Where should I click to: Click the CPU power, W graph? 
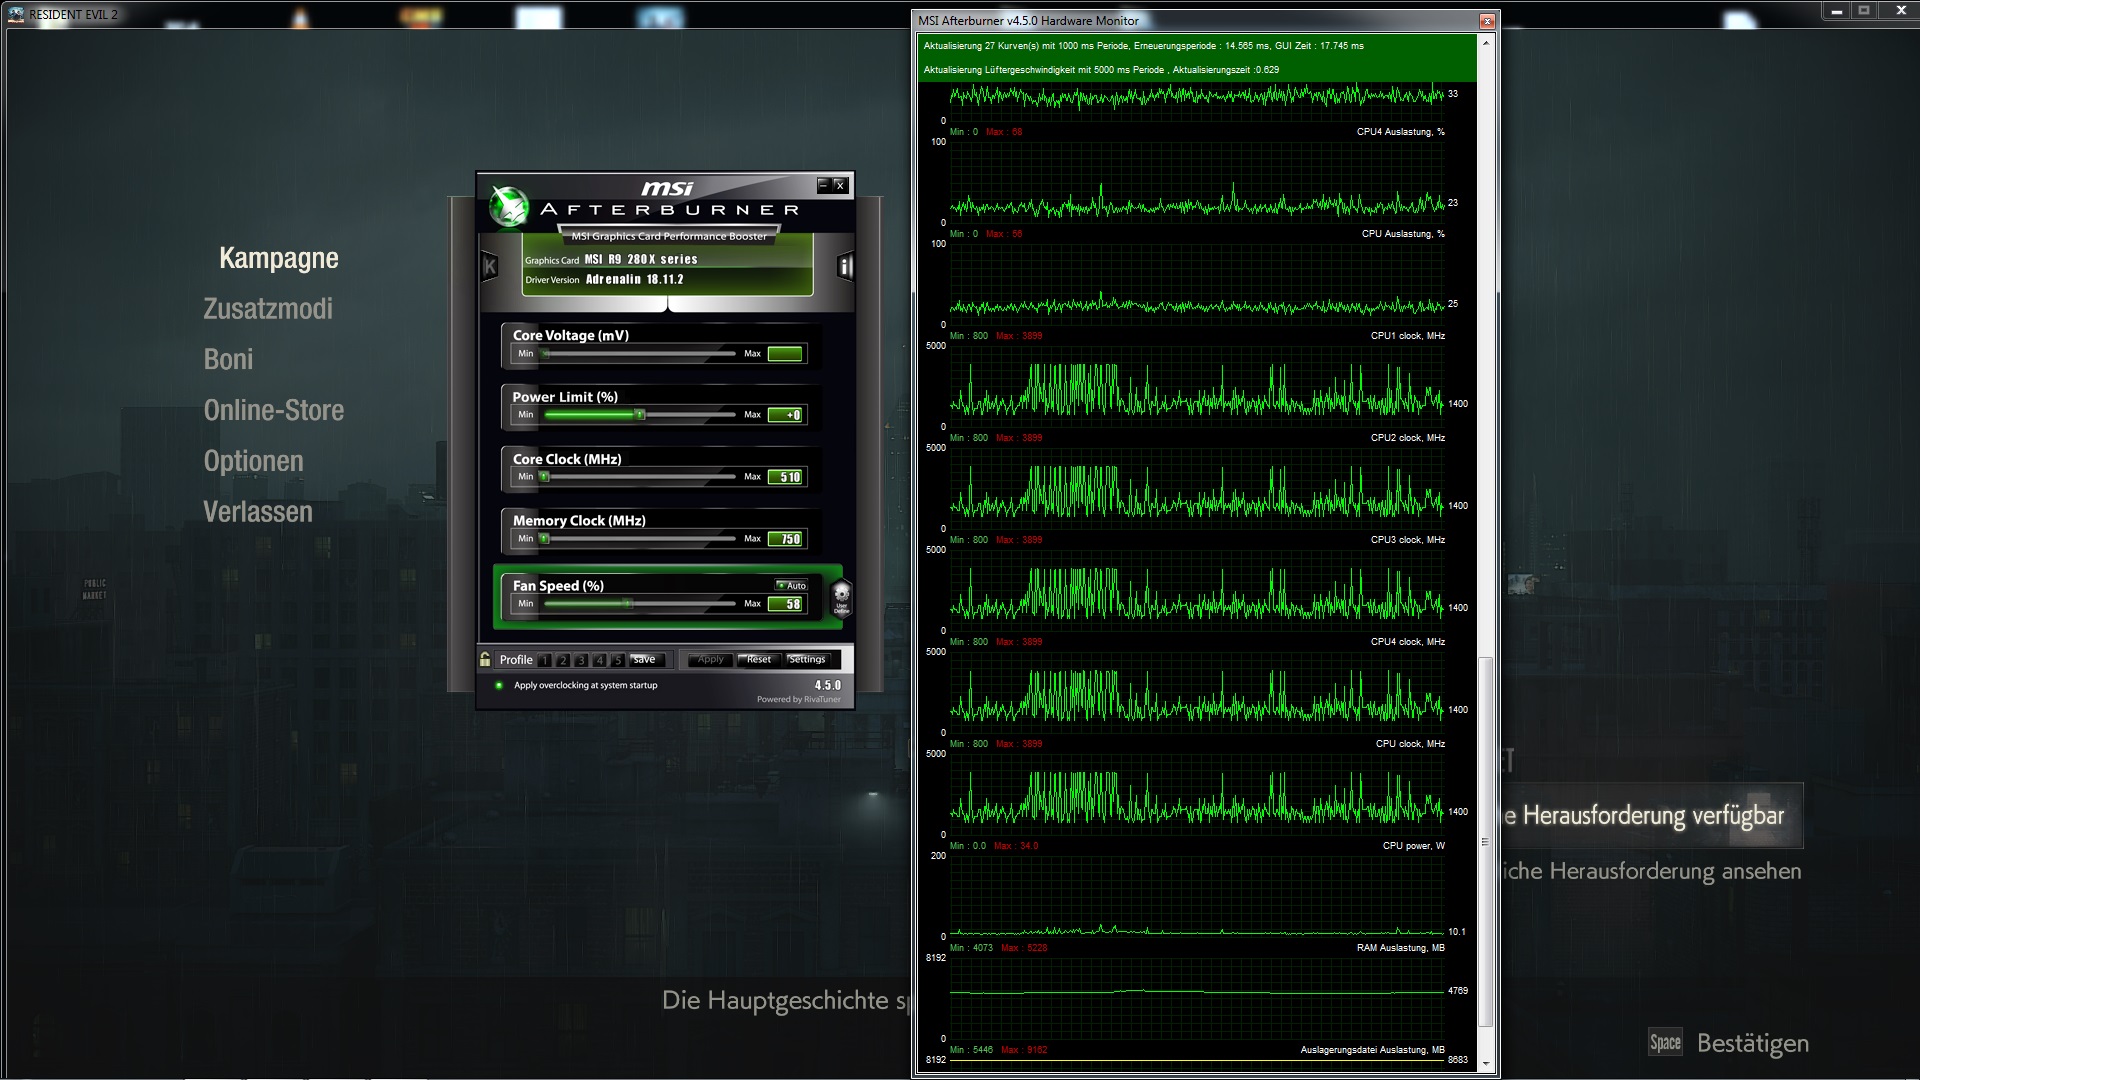pyautogui.click(x=1196, y=897)
